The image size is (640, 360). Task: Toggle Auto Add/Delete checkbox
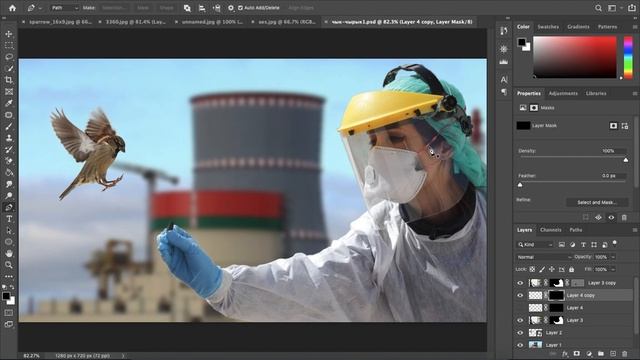[x=240, y=8]
